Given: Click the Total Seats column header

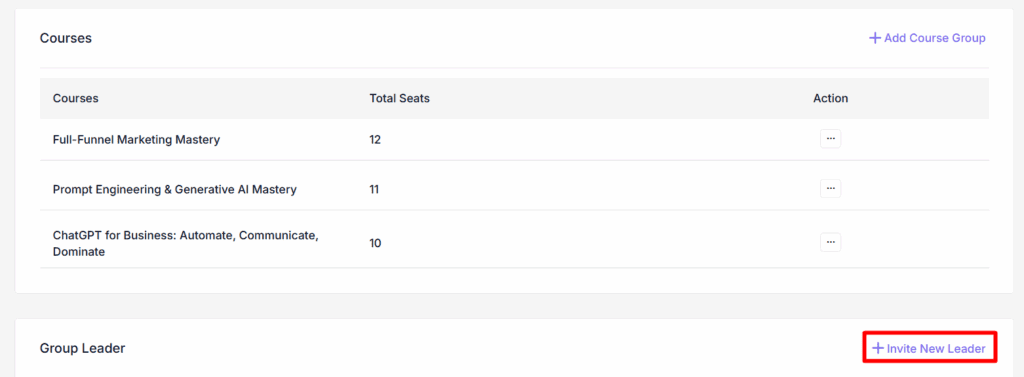Looking at the screenshot, I should [x=399, y=98].
